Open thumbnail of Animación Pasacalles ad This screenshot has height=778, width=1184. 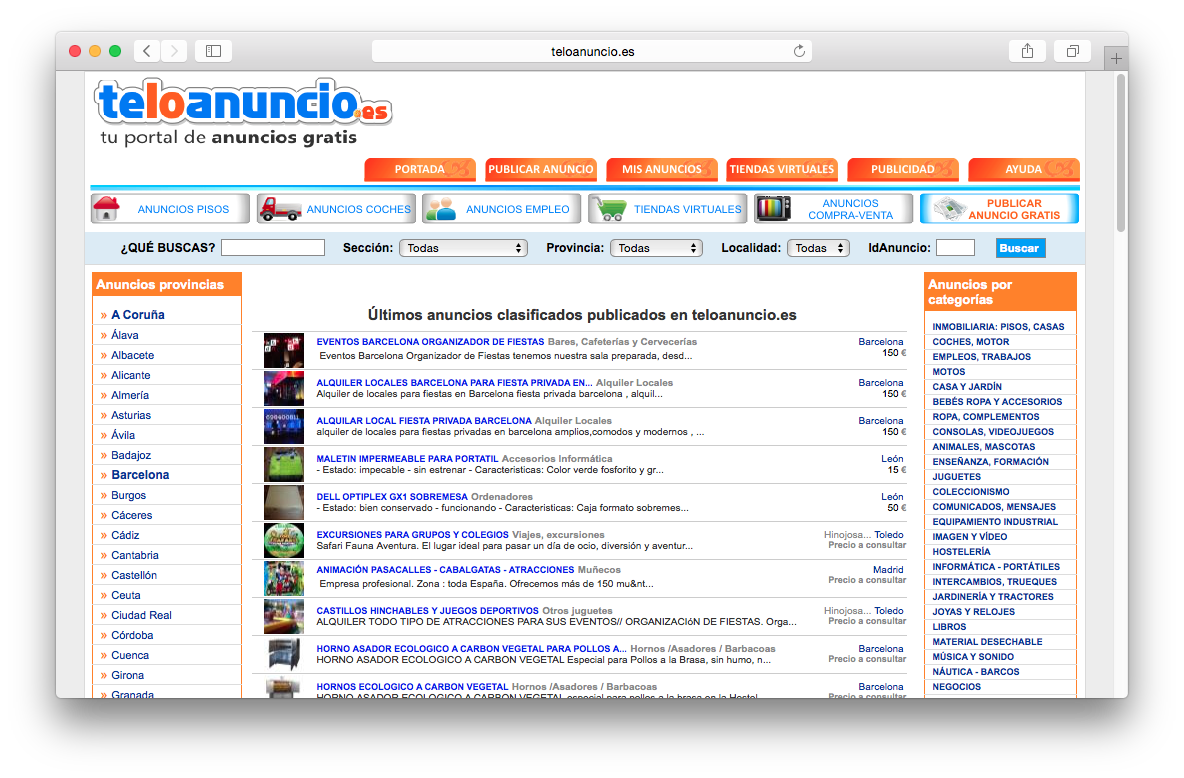coord(284,579)
